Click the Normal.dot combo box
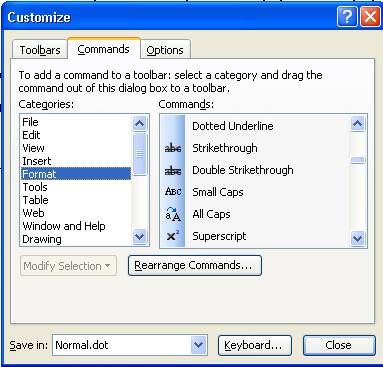383x367 pixels. pos(130,345)
